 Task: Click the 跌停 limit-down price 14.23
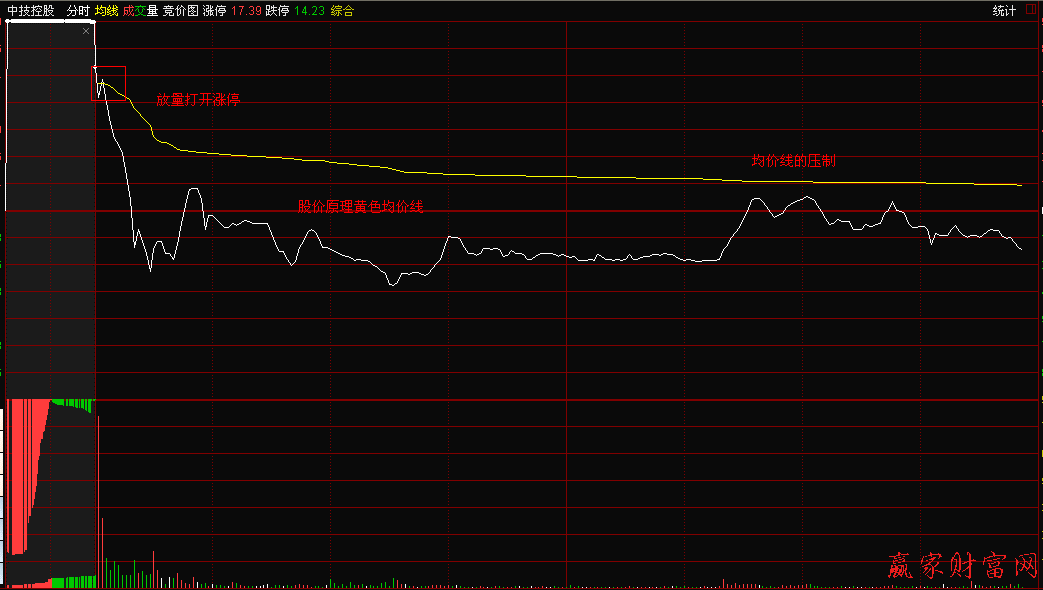309,11
